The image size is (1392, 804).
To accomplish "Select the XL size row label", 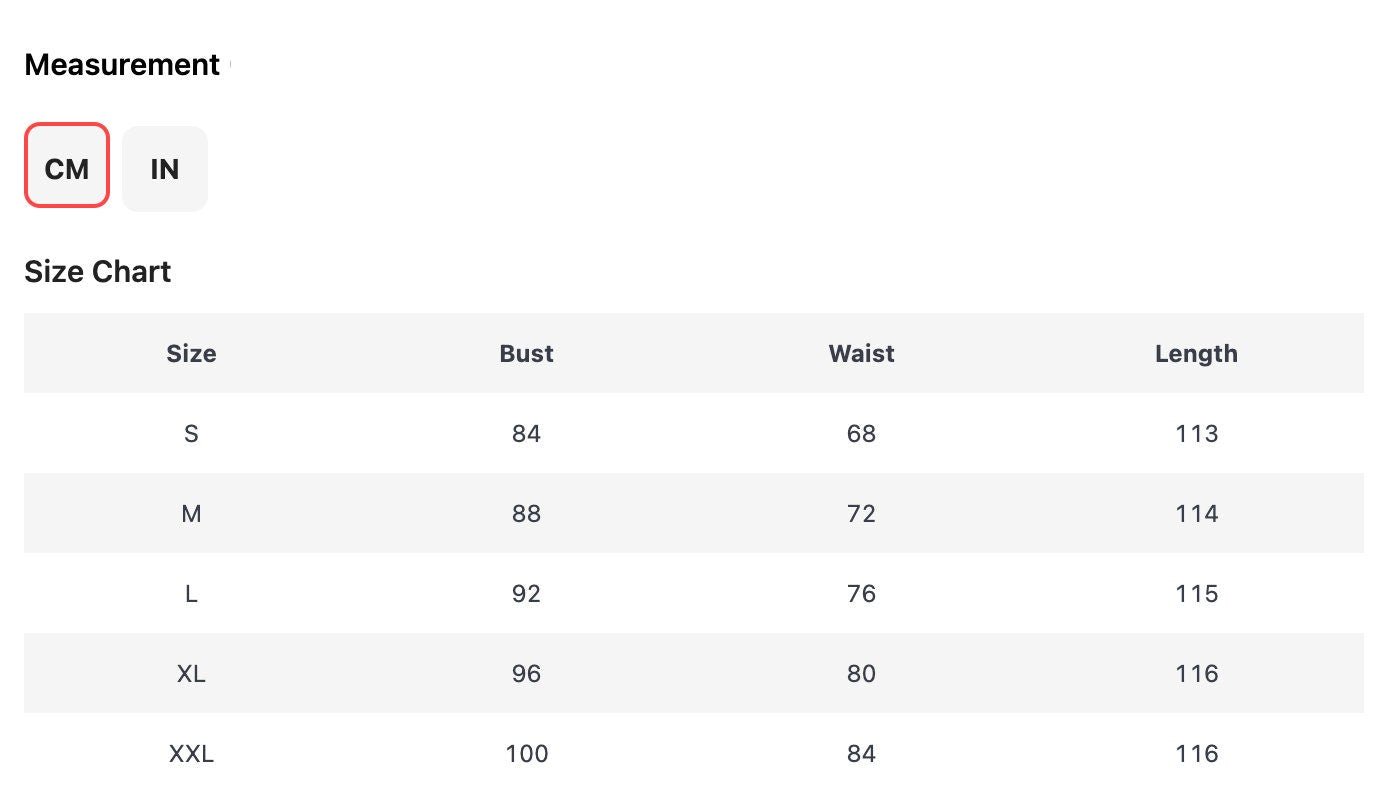I will click(x=191, y=673).
